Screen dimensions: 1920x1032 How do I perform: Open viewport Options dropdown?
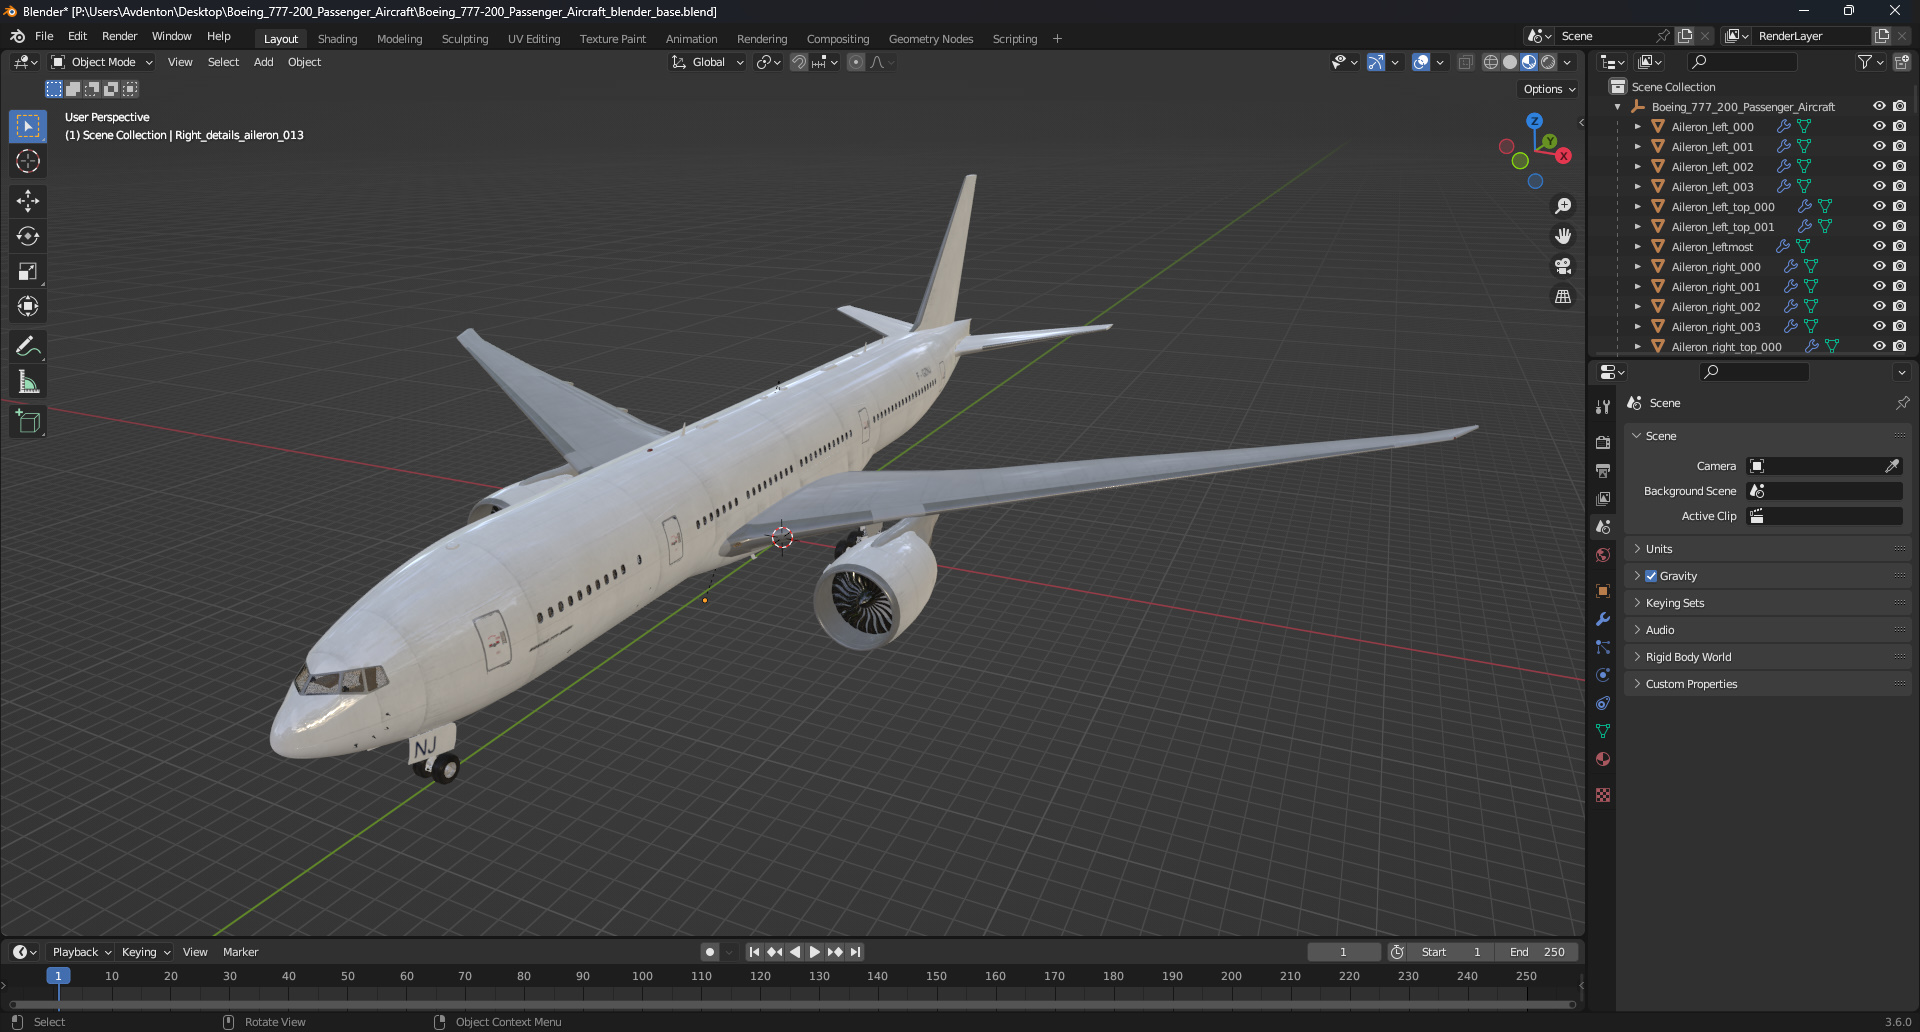click(1549, 89)
